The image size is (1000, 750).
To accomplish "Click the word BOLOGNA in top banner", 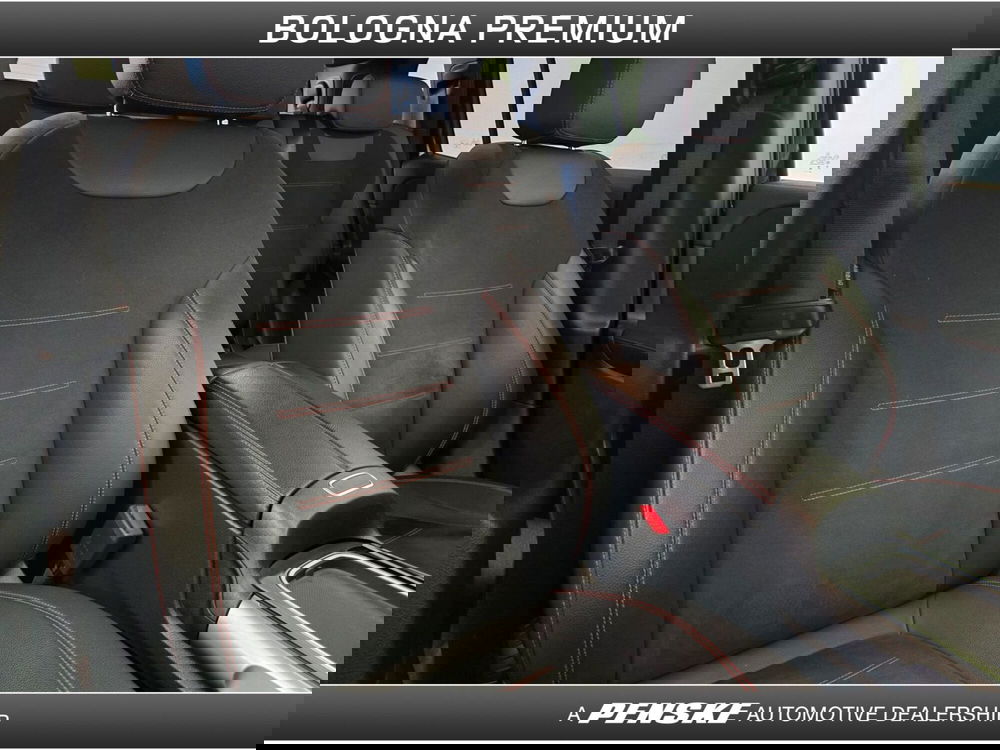I will pos(367,29).
